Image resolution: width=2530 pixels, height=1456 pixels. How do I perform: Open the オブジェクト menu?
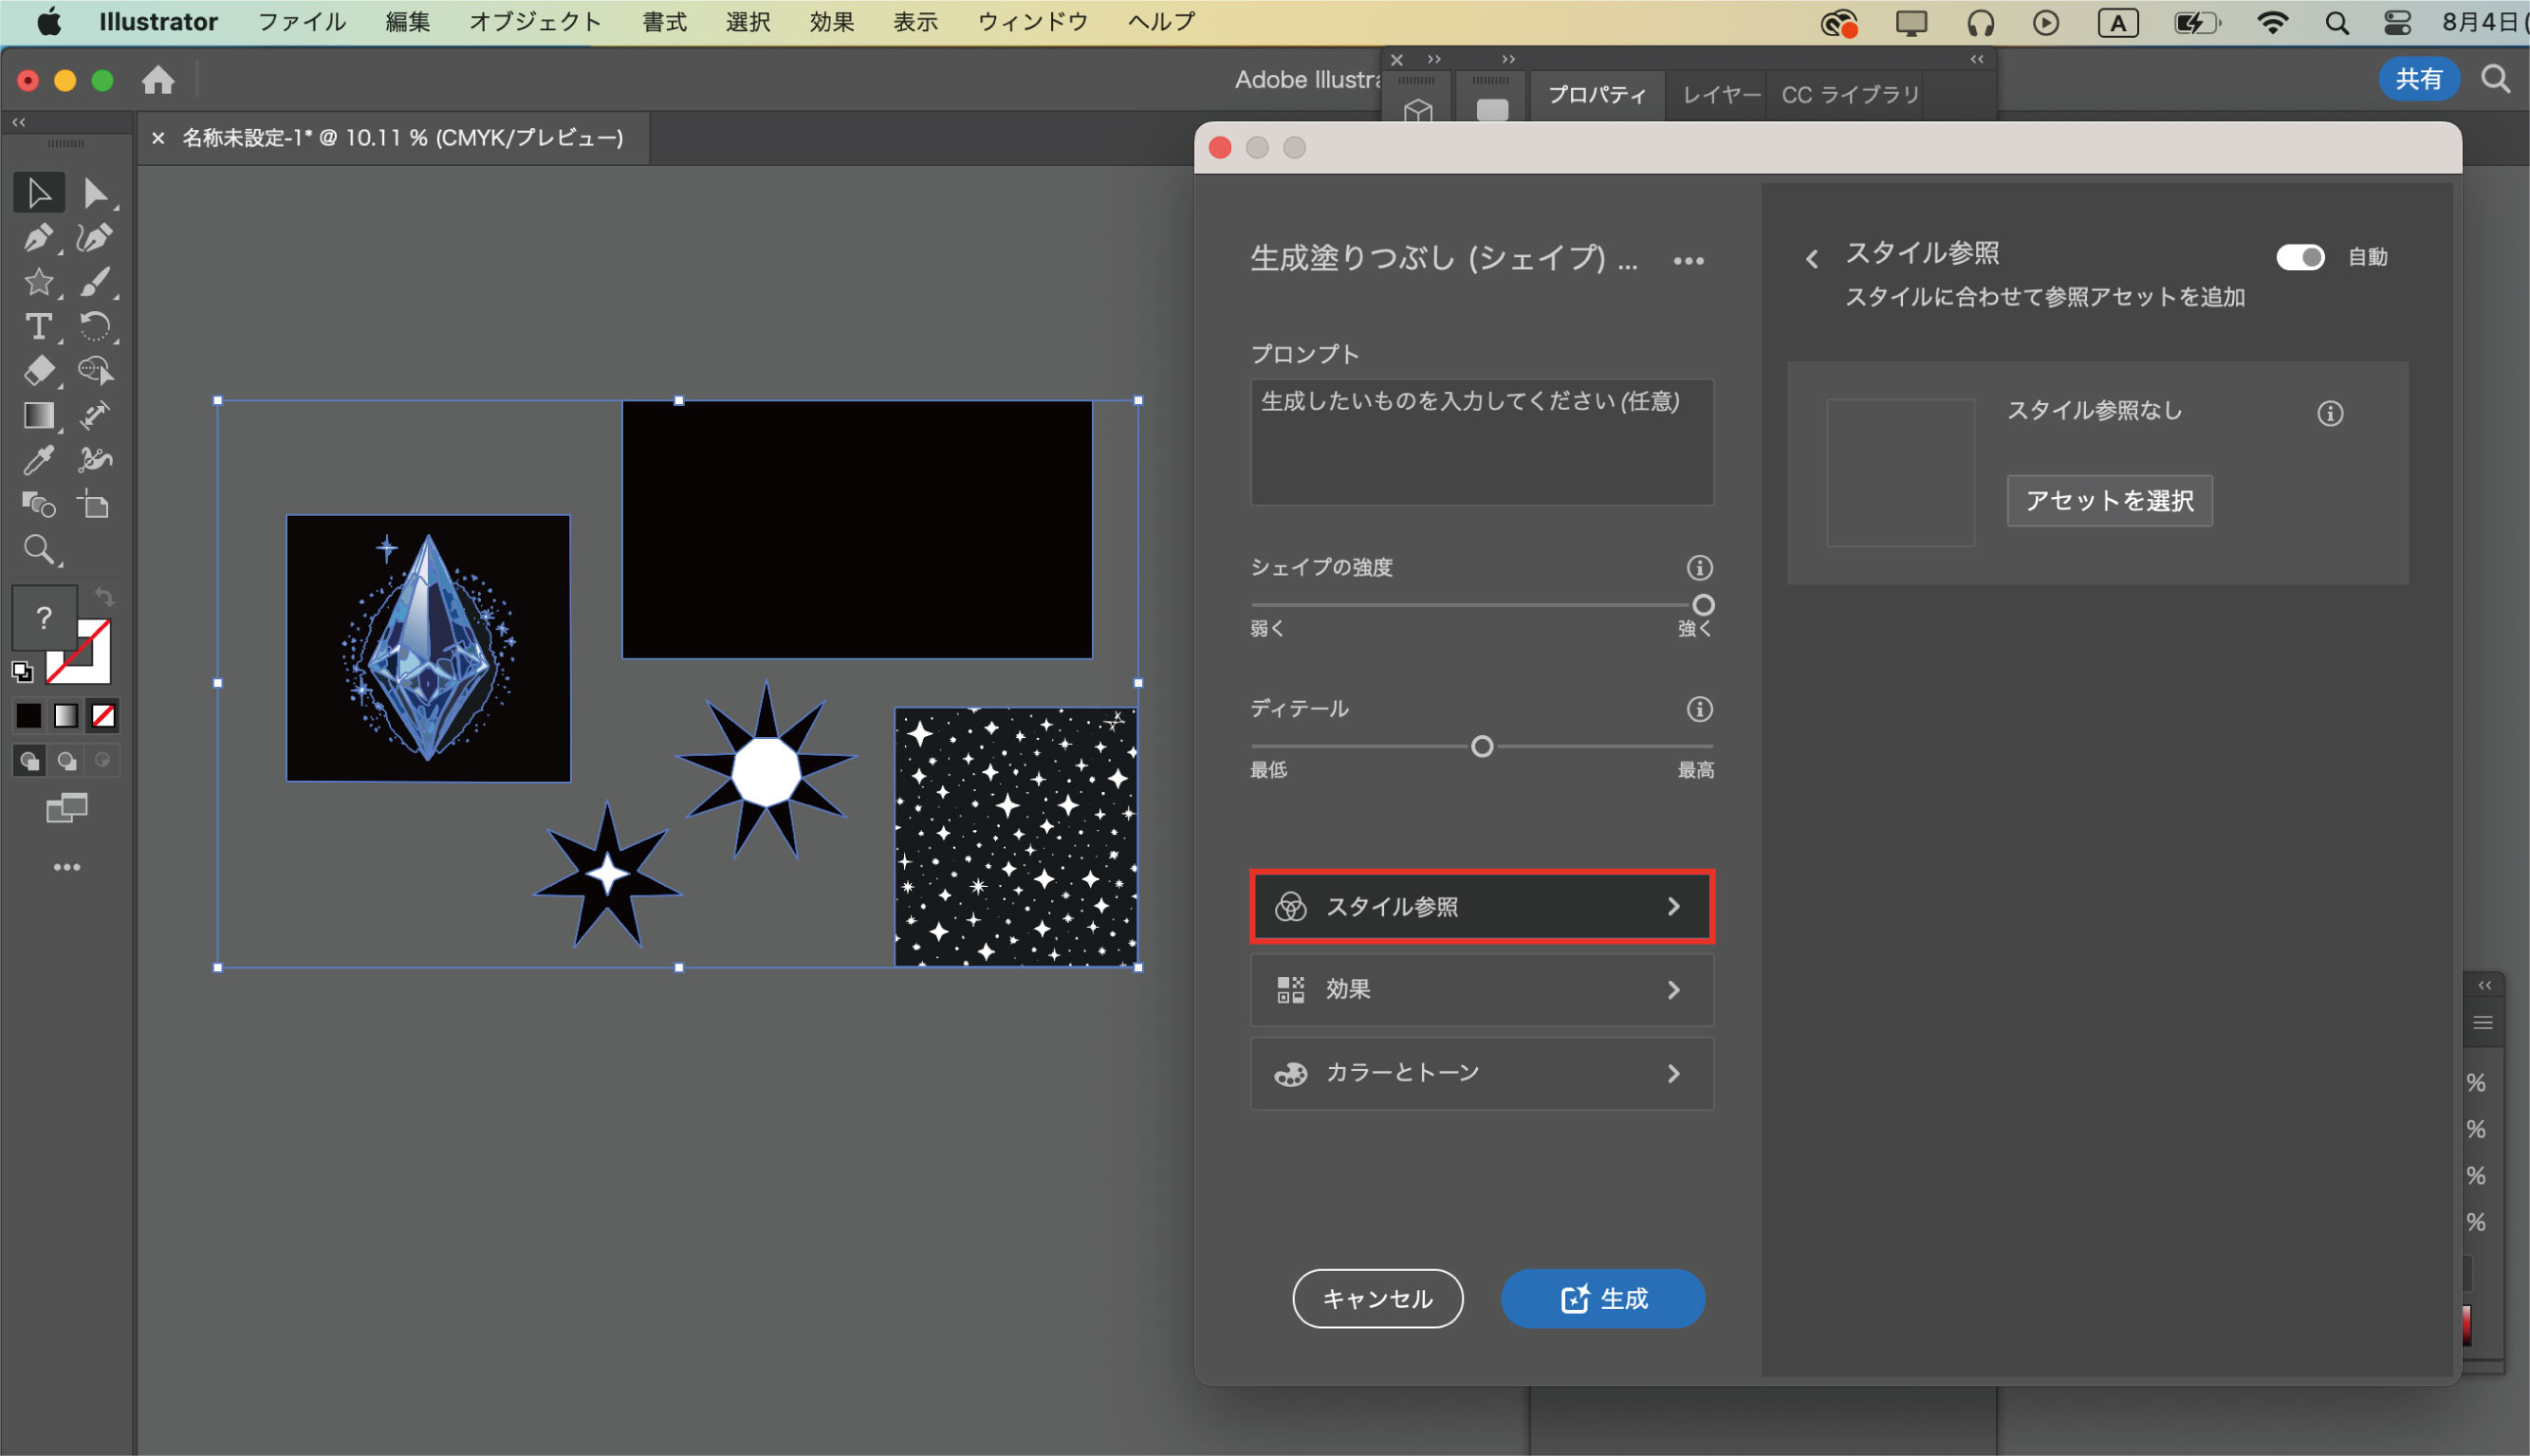coord(535,22)
